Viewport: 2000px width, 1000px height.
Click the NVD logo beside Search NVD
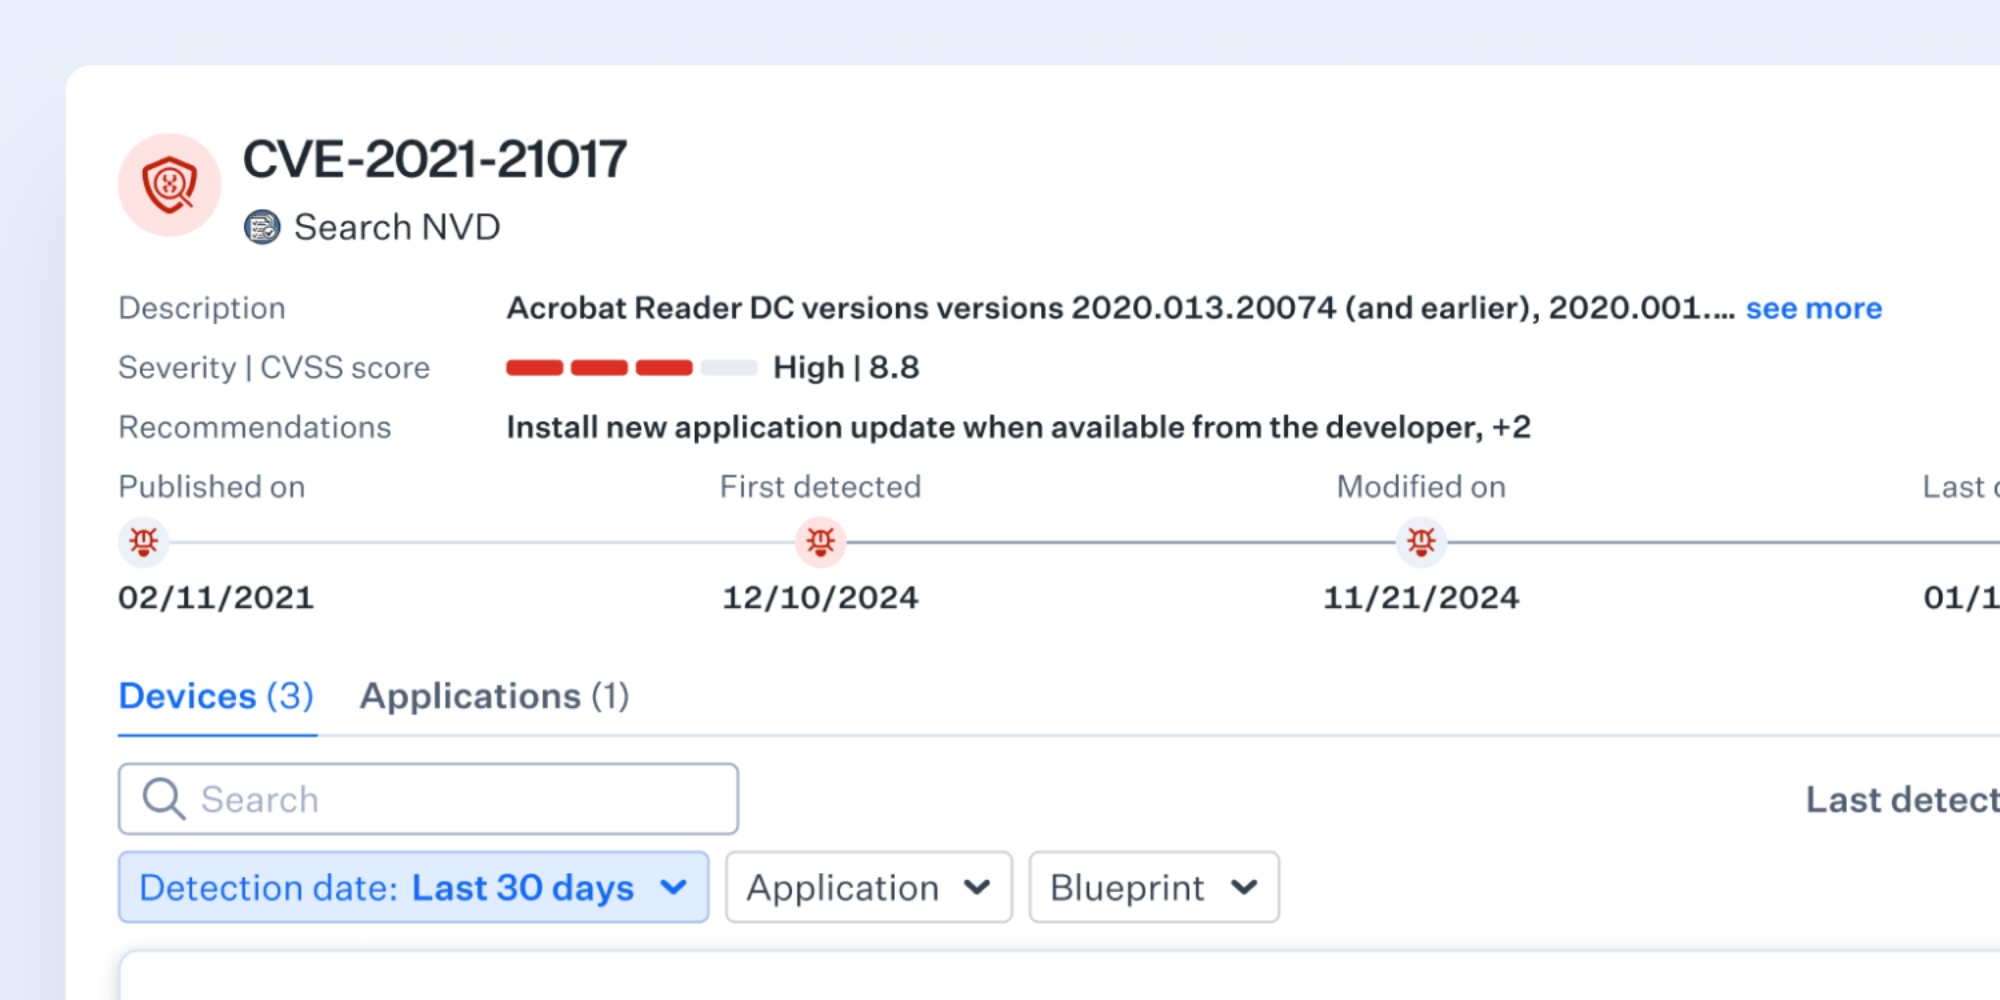tap(262, 226)
